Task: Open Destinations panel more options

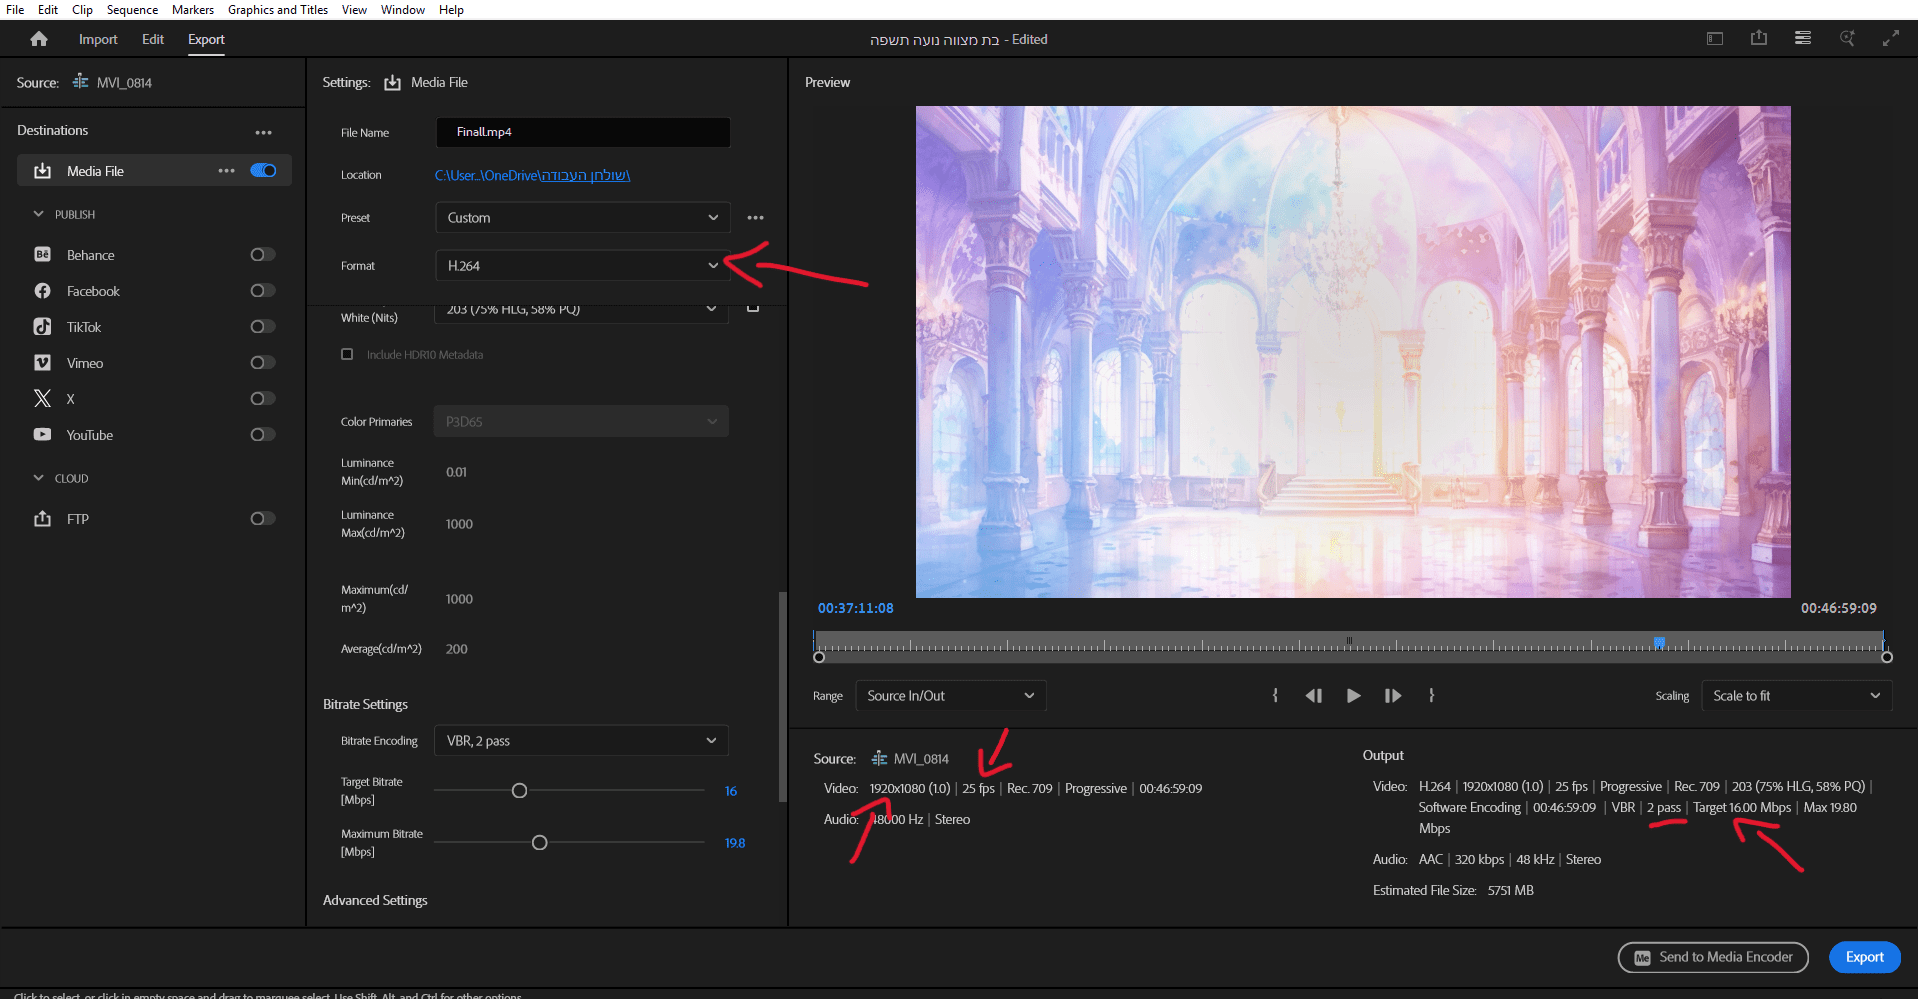Action: (263, 132)
